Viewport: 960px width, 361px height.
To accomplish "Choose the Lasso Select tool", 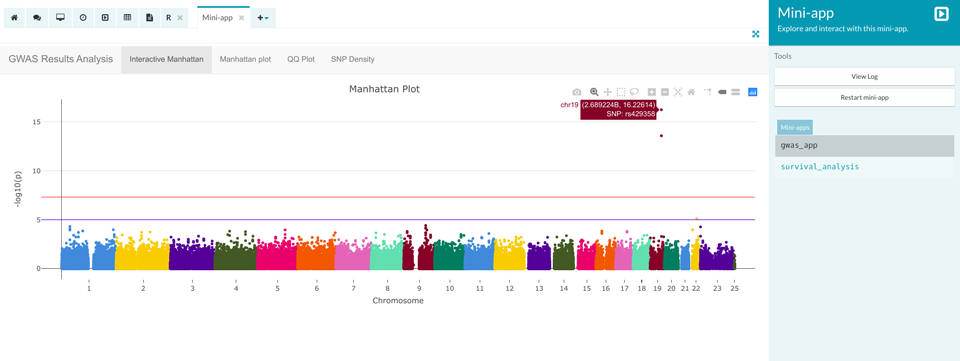I will [x=634, y=92].
